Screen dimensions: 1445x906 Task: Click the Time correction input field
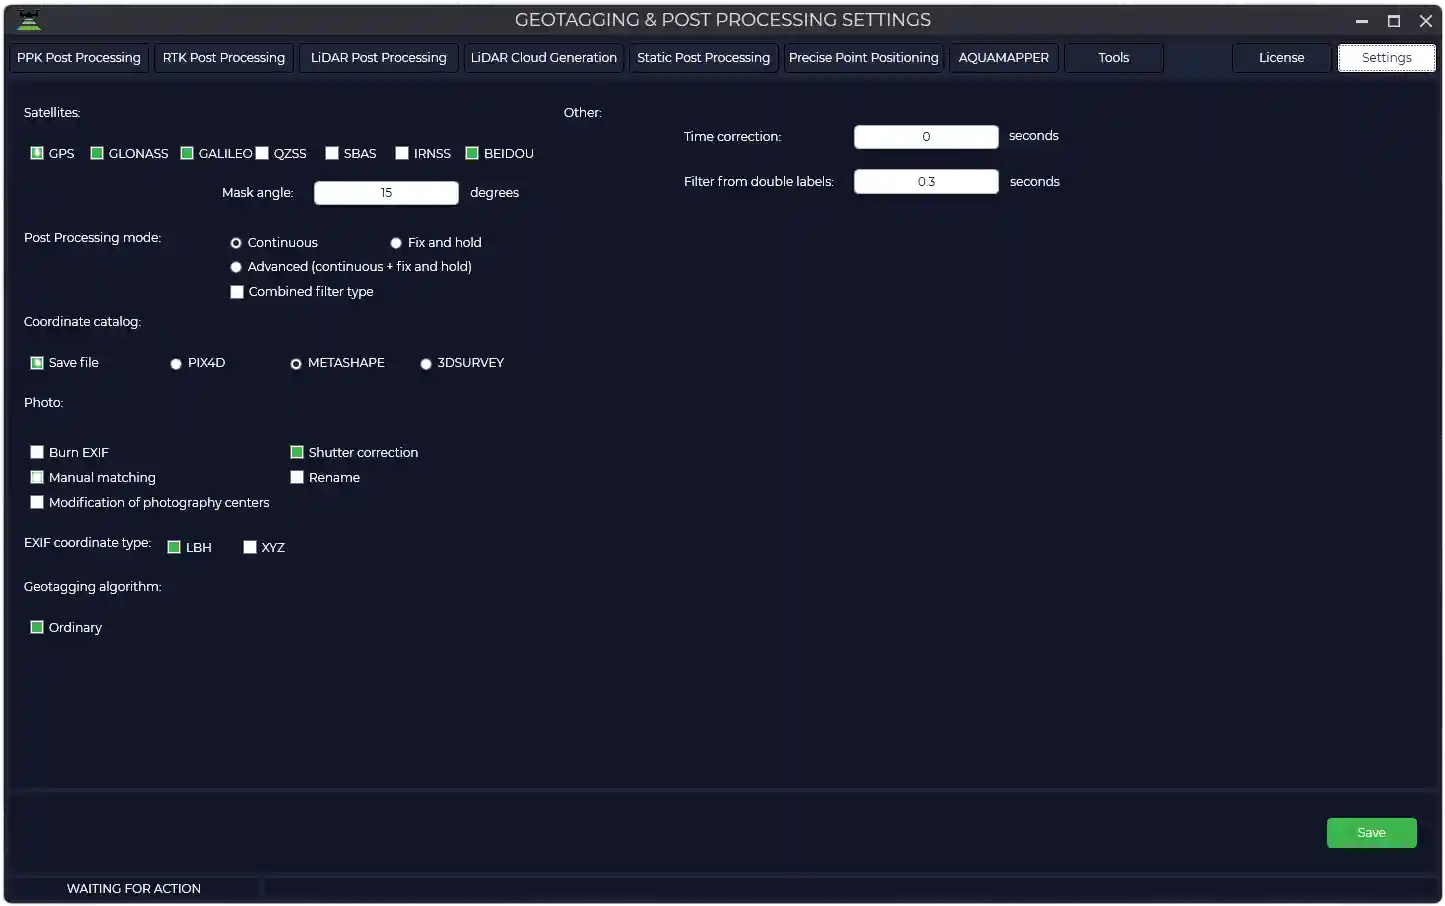(x=926, y=137)
